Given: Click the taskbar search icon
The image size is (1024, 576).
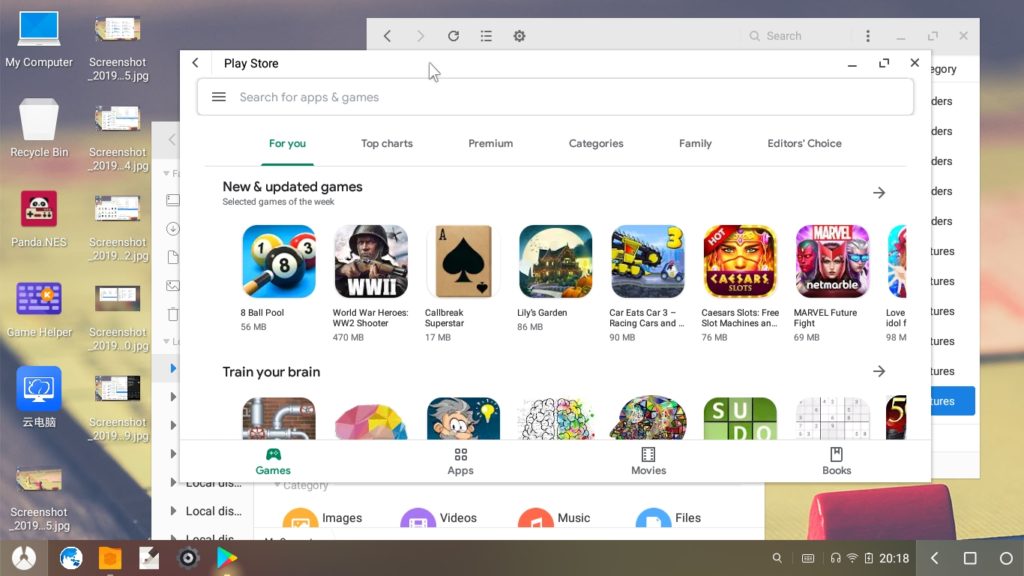Looking at the screenshot, I should 777,558.
